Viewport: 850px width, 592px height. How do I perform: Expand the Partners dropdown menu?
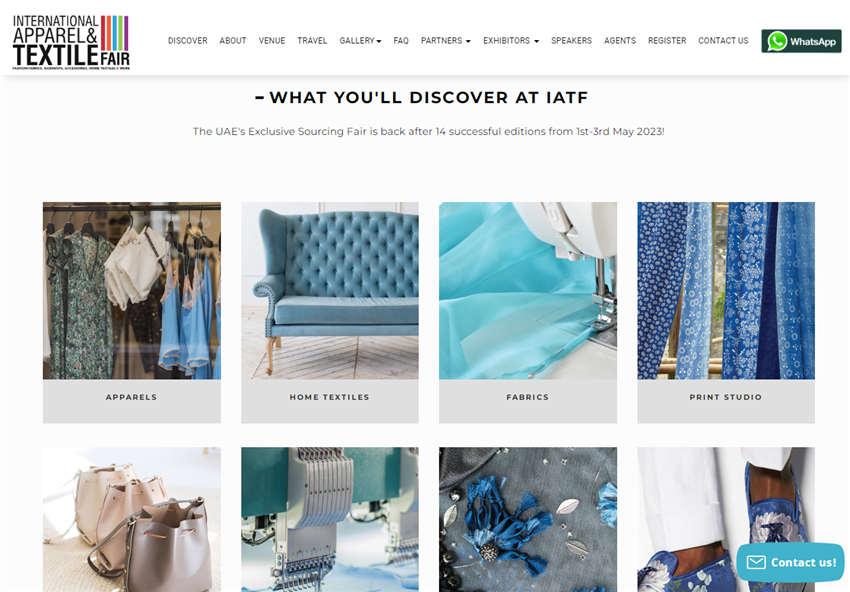[x=446, y=41]
